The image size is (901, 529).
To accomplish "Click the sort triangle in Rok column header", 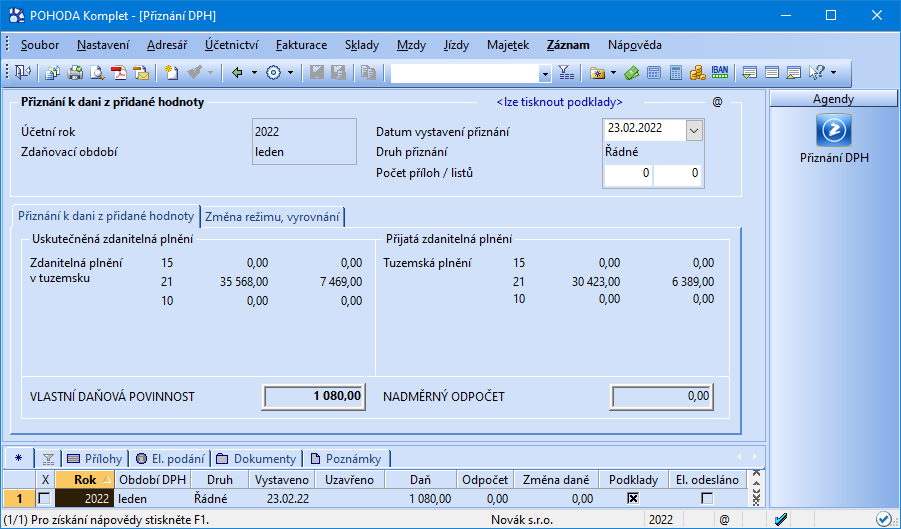I will coord(106,480).
